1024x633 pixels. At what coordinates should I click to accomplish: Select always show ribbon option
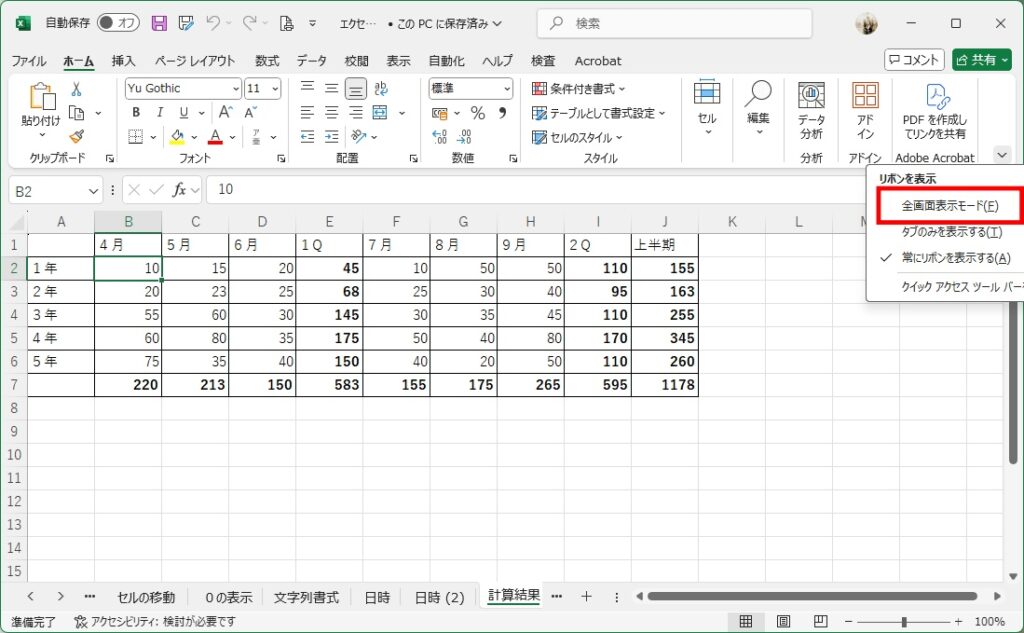pyautogui.click(x=955, y=258)
